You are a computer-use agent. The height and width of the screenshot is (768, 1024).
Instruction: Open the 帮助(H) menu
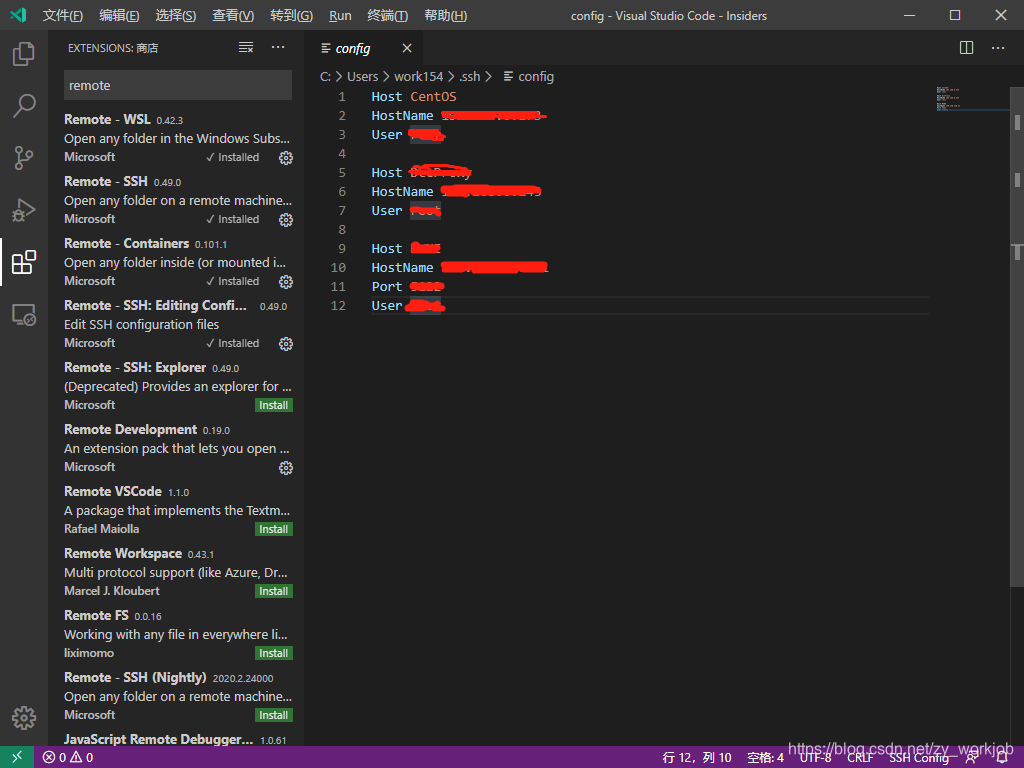(445, 16)
